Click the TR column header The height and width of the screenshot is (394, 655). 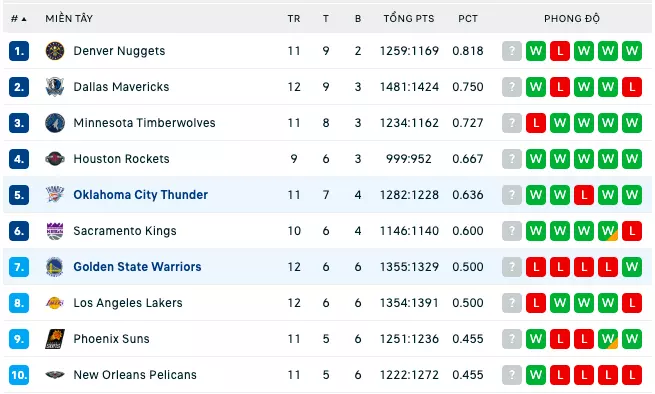[294, 19]
